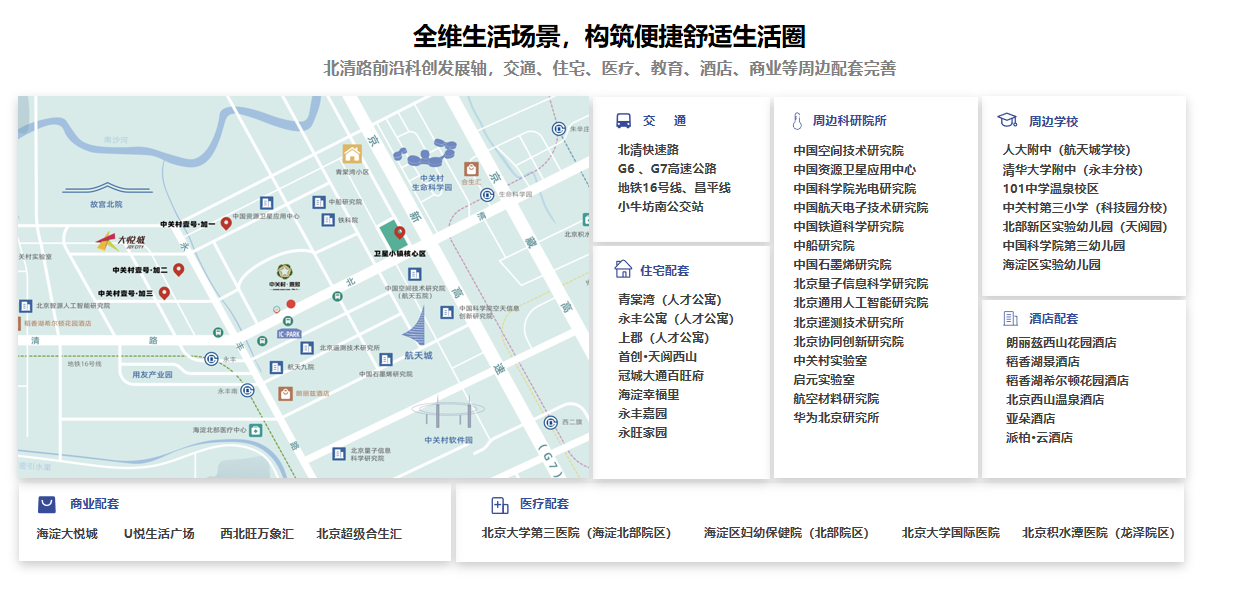
Task: Click 海淀区实验幼儿园 entry
Action: (x=1051, y=264)
